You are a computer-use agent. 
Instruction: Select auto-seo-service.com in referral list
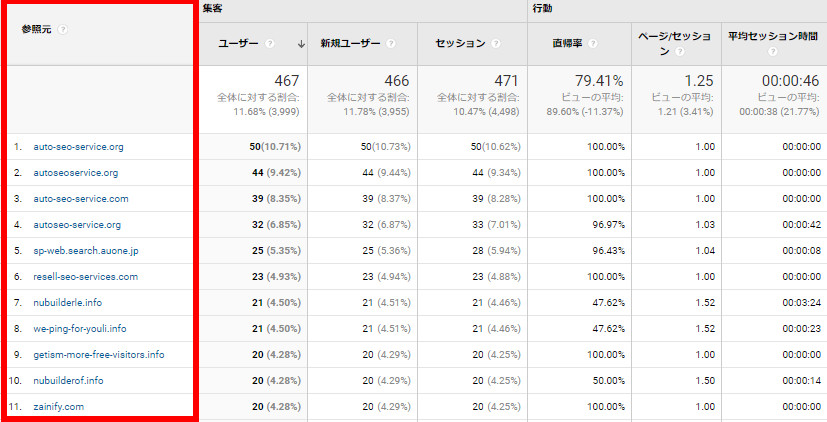coord(81,198)
